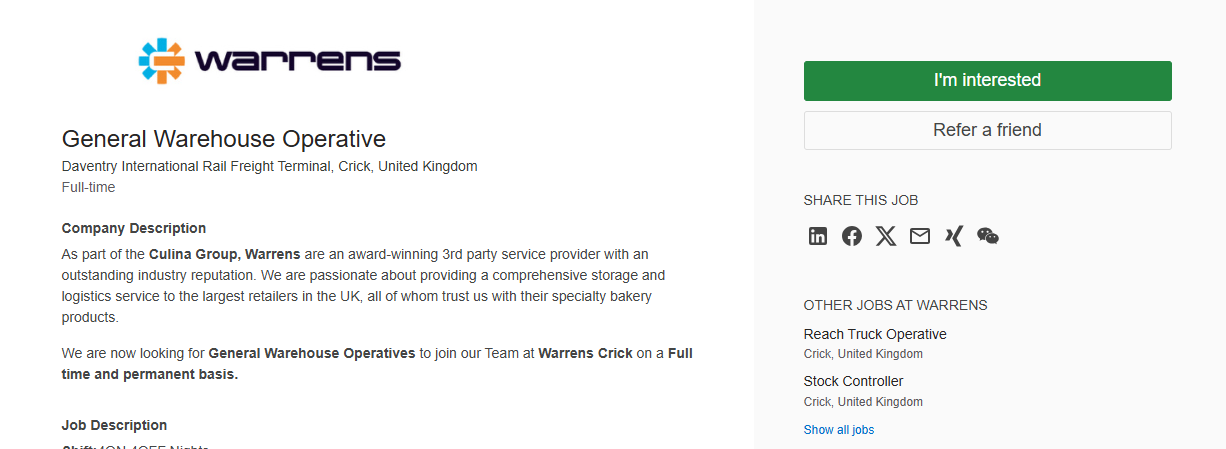Click the General Warehouse Operative job title
This screenshot has height=449, width=1226.
(x=224, y=139)
